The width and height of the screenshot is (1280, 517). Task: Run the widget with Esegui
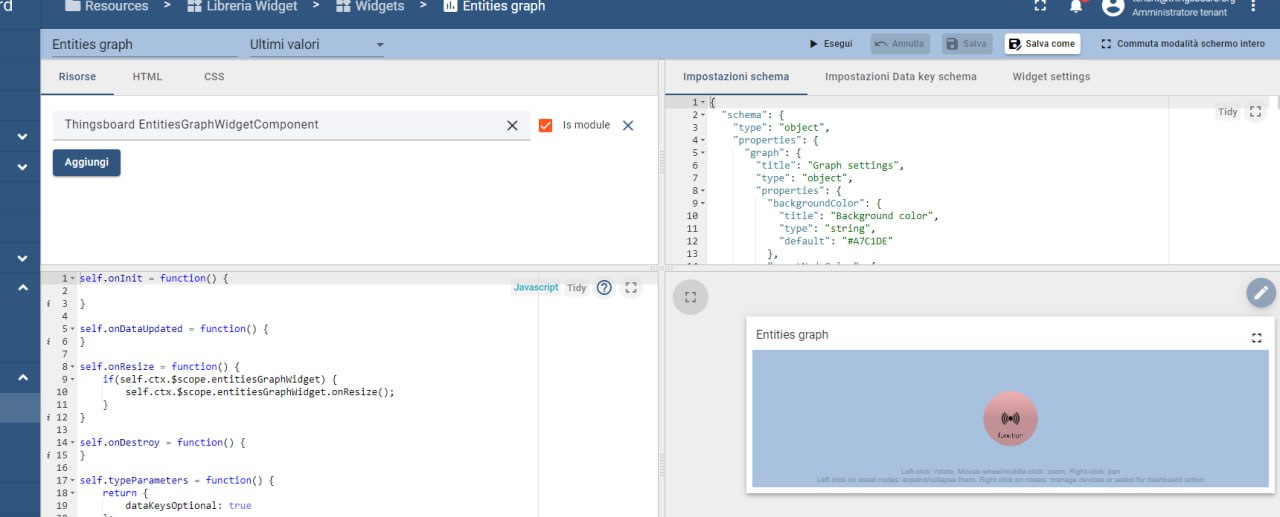tap(830, 44)
